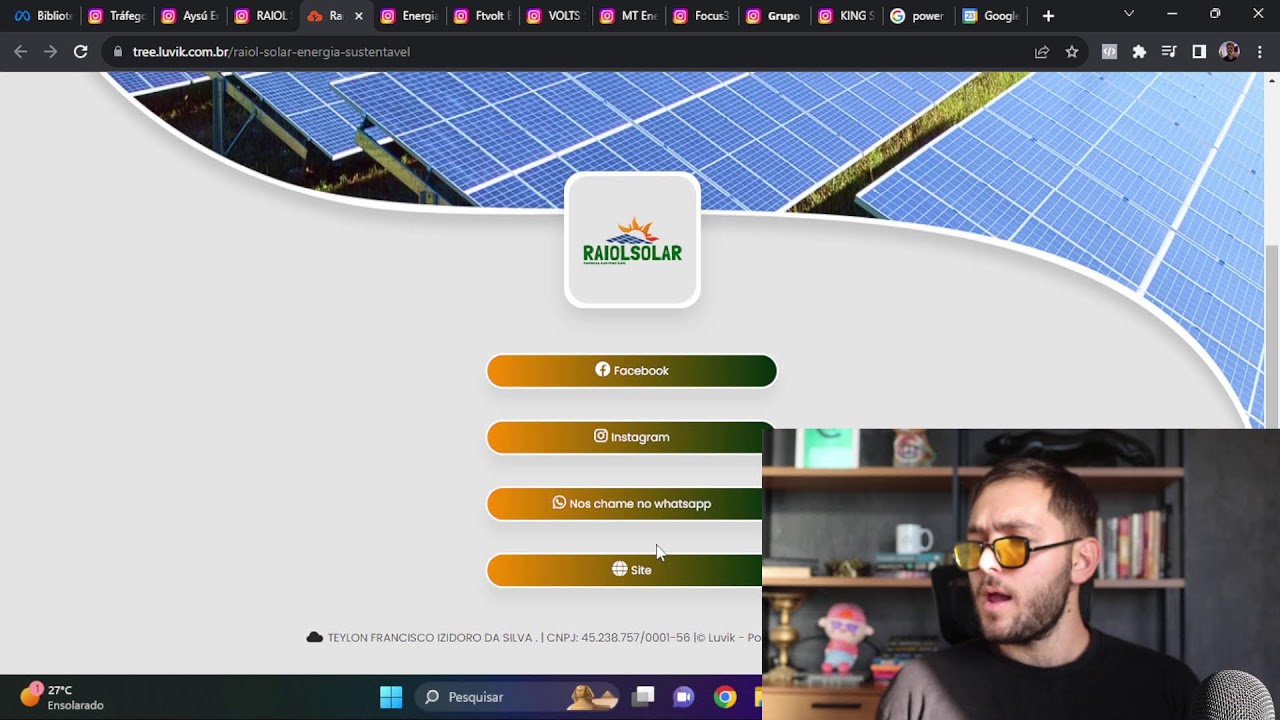
Task: Share this page via the share icon
Action: (1042, 52)
